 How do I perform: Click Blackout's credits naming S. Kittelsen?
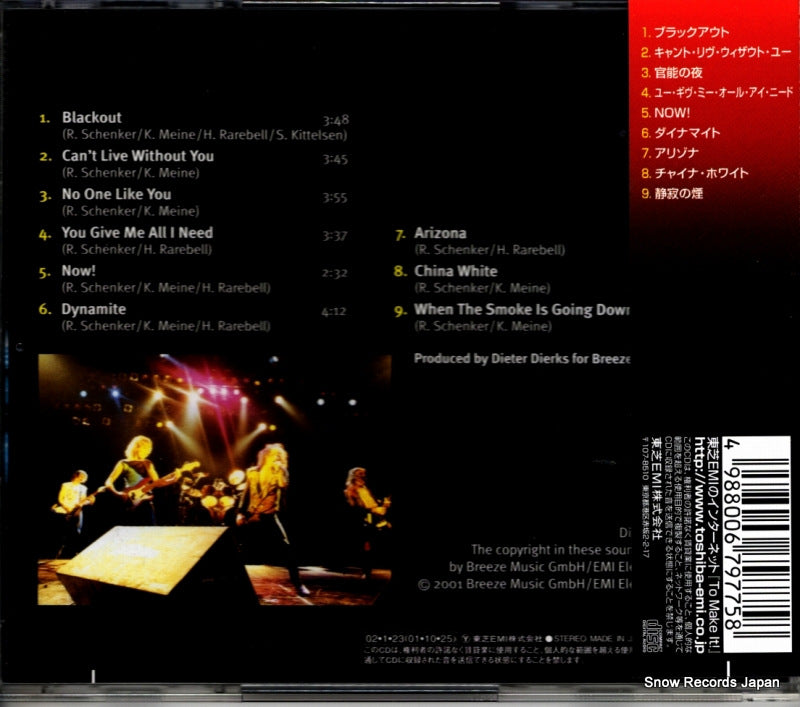tap(205, 135)
